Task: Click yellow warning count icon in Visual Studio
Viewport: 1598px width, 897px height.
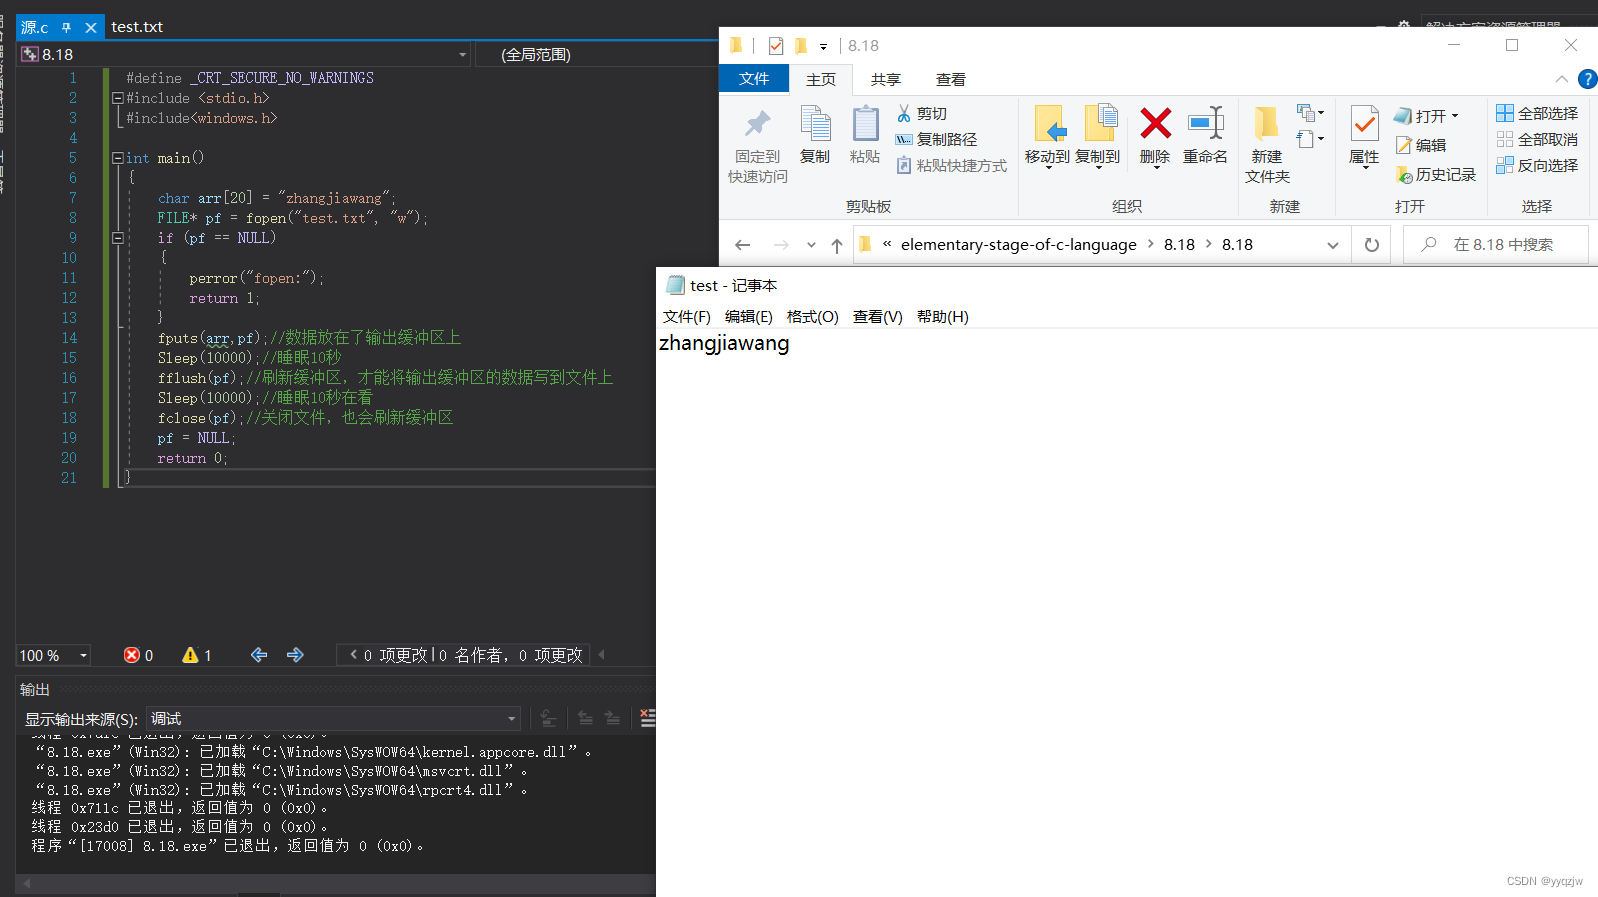Action: click(x=190, y=655)
